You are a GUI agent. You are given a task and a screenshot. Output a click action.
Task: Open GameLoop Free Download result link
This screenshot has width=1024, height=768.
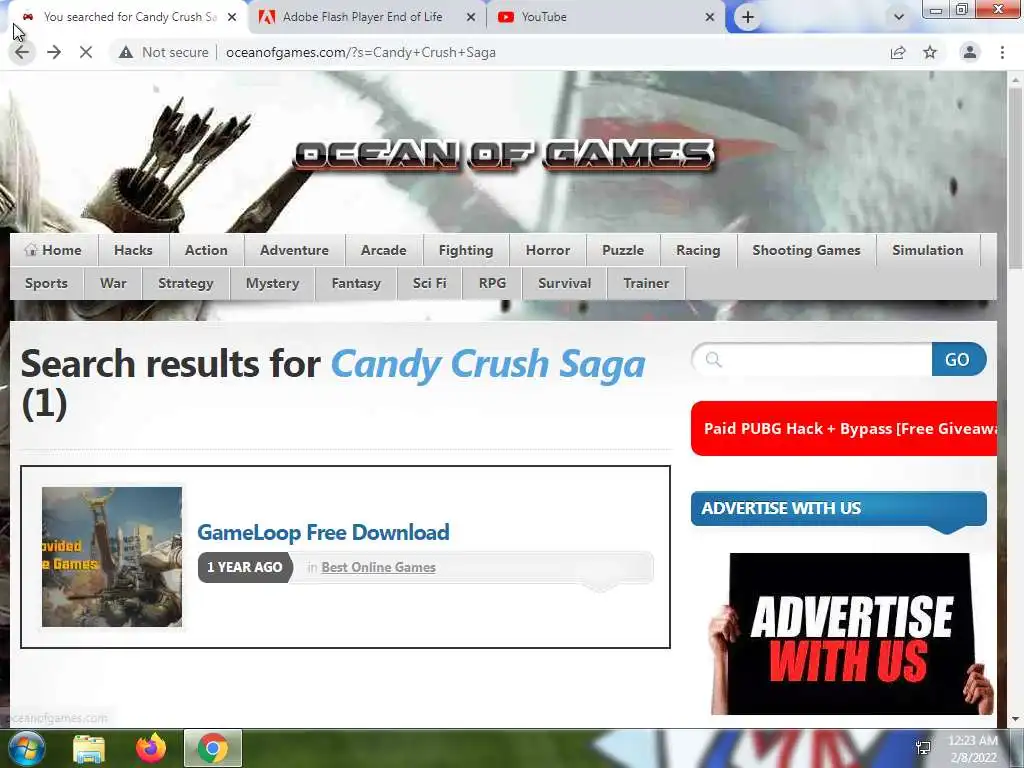(x=323, y=532)
